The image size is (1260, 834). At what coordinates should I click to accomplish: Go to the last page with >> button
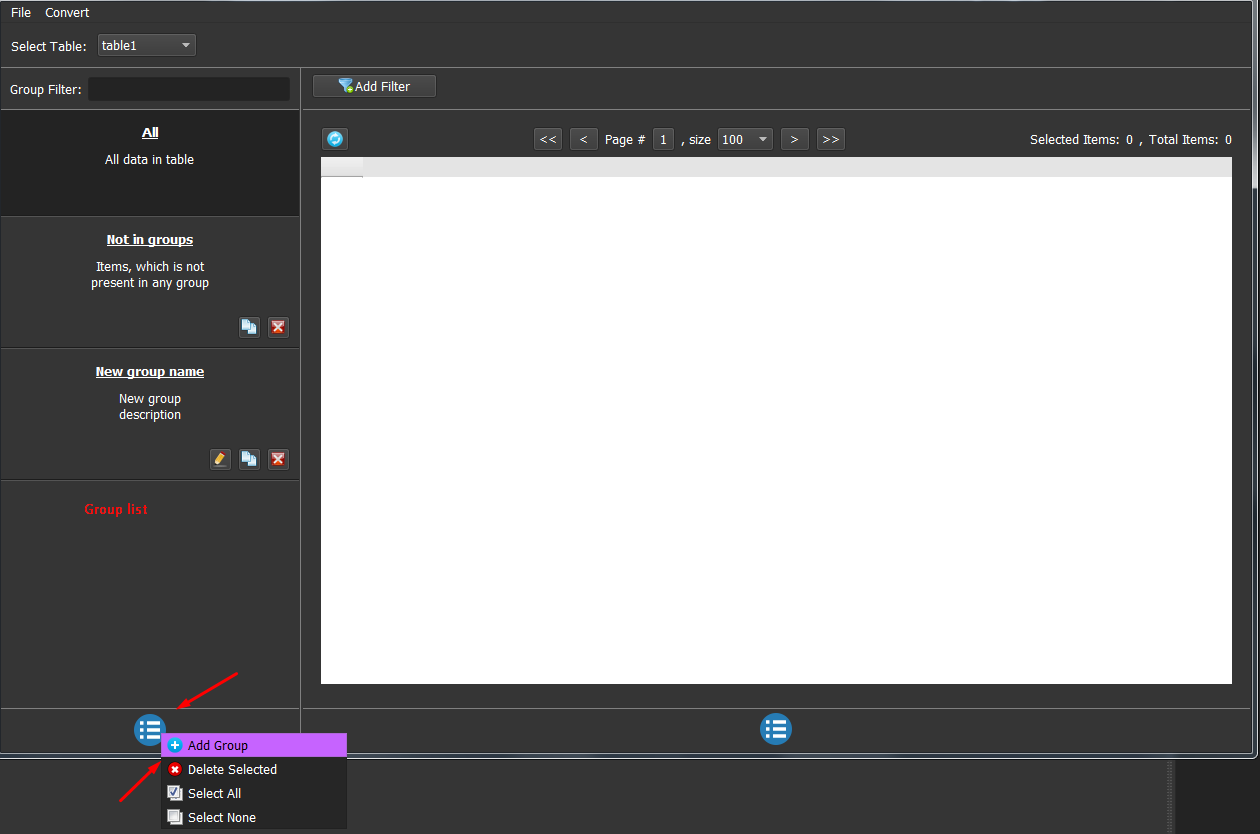point(830,139)
